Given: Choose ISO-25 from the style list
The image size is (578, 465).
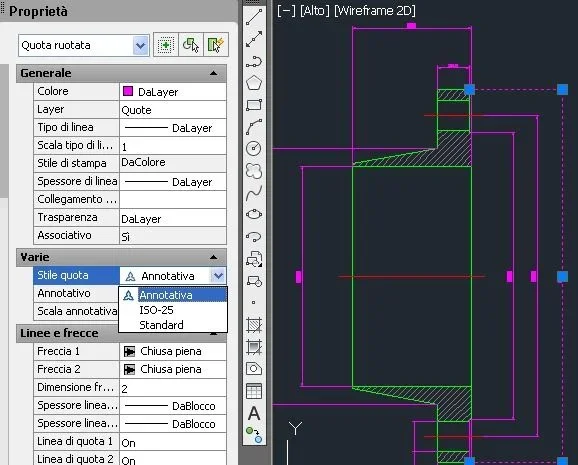Looking at the screenshot, I should [x=156, y=310].
